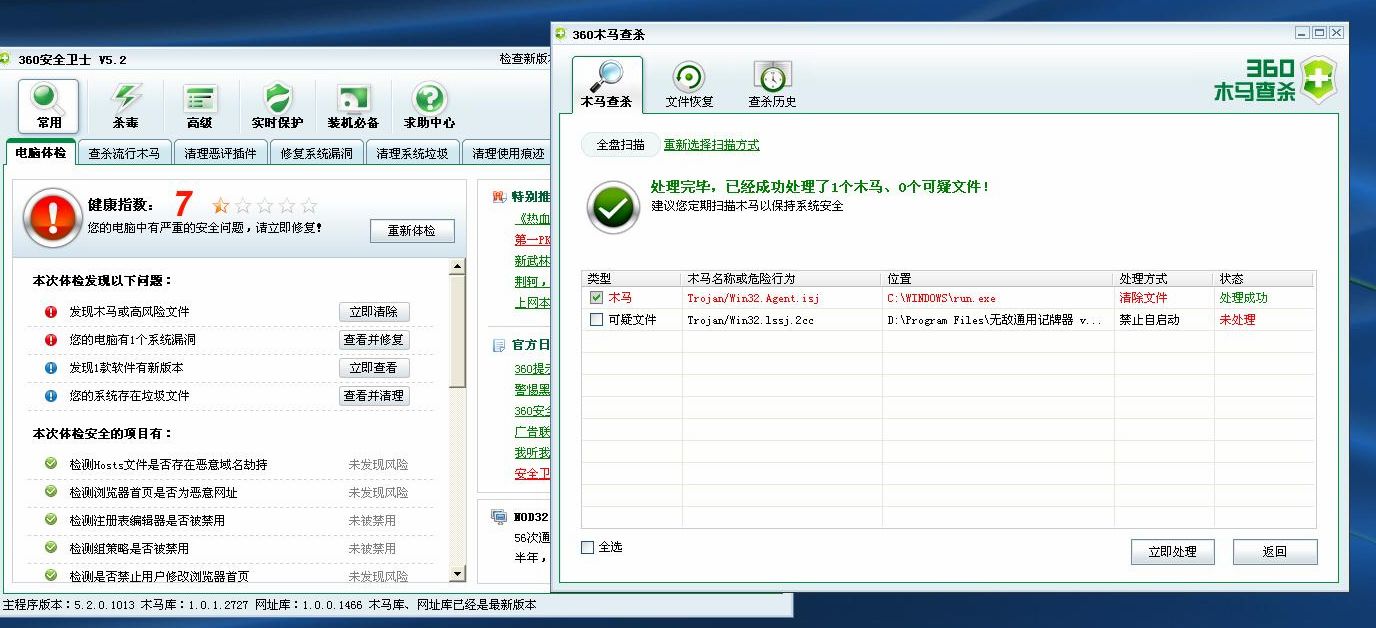
Task: Open 重新选择扫描方式 link
Action: coord(711,145)
